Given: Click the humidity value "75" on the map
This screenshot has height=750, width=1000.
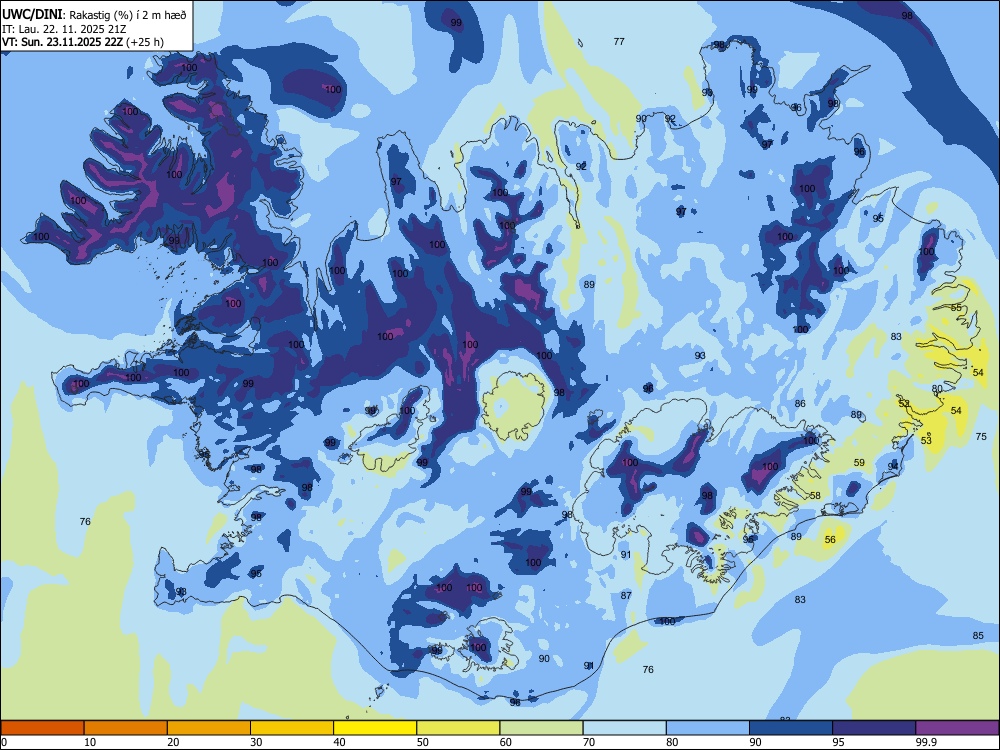Looking at the screenshot, I should pos(981,436).
